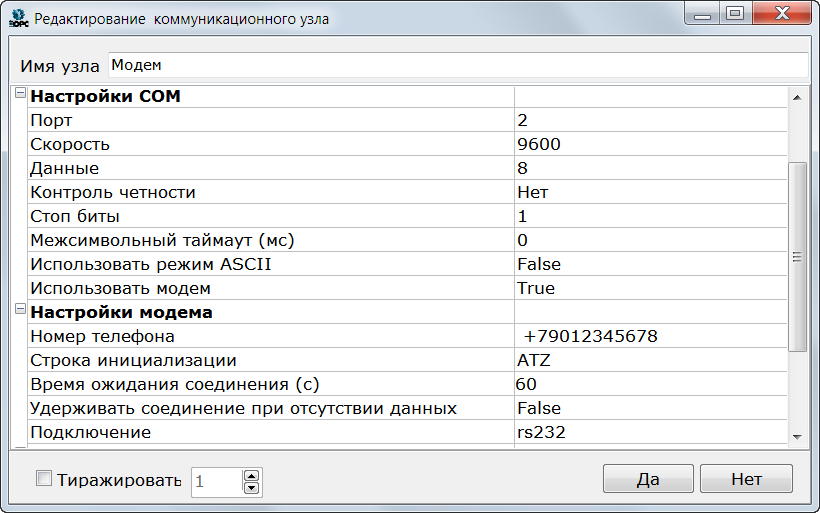Click the Строка инициализации label
820x513 pixels.
pyautogui.click(x=133, y=360)
